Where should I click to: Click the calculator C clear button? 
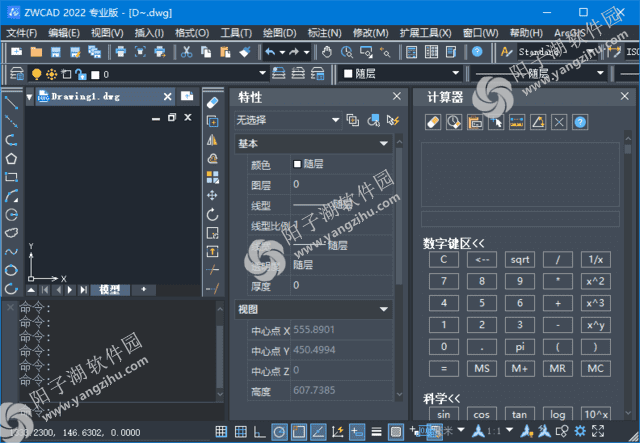pyautogui.click(x=444, y=260)
